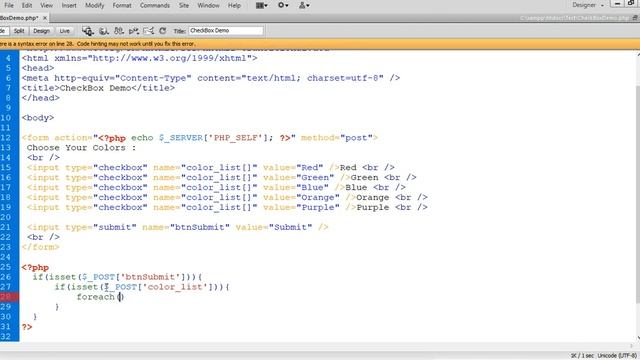Image resolution: width=640 pixels, height=360 pixels.
Task: Click the '<meta http-equiv' line
Action: coord(211,78)
